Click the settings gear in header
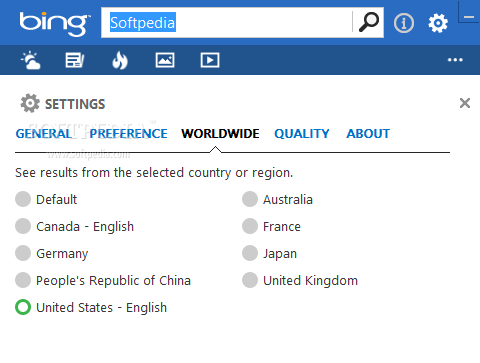 click(x=438, y=23)
